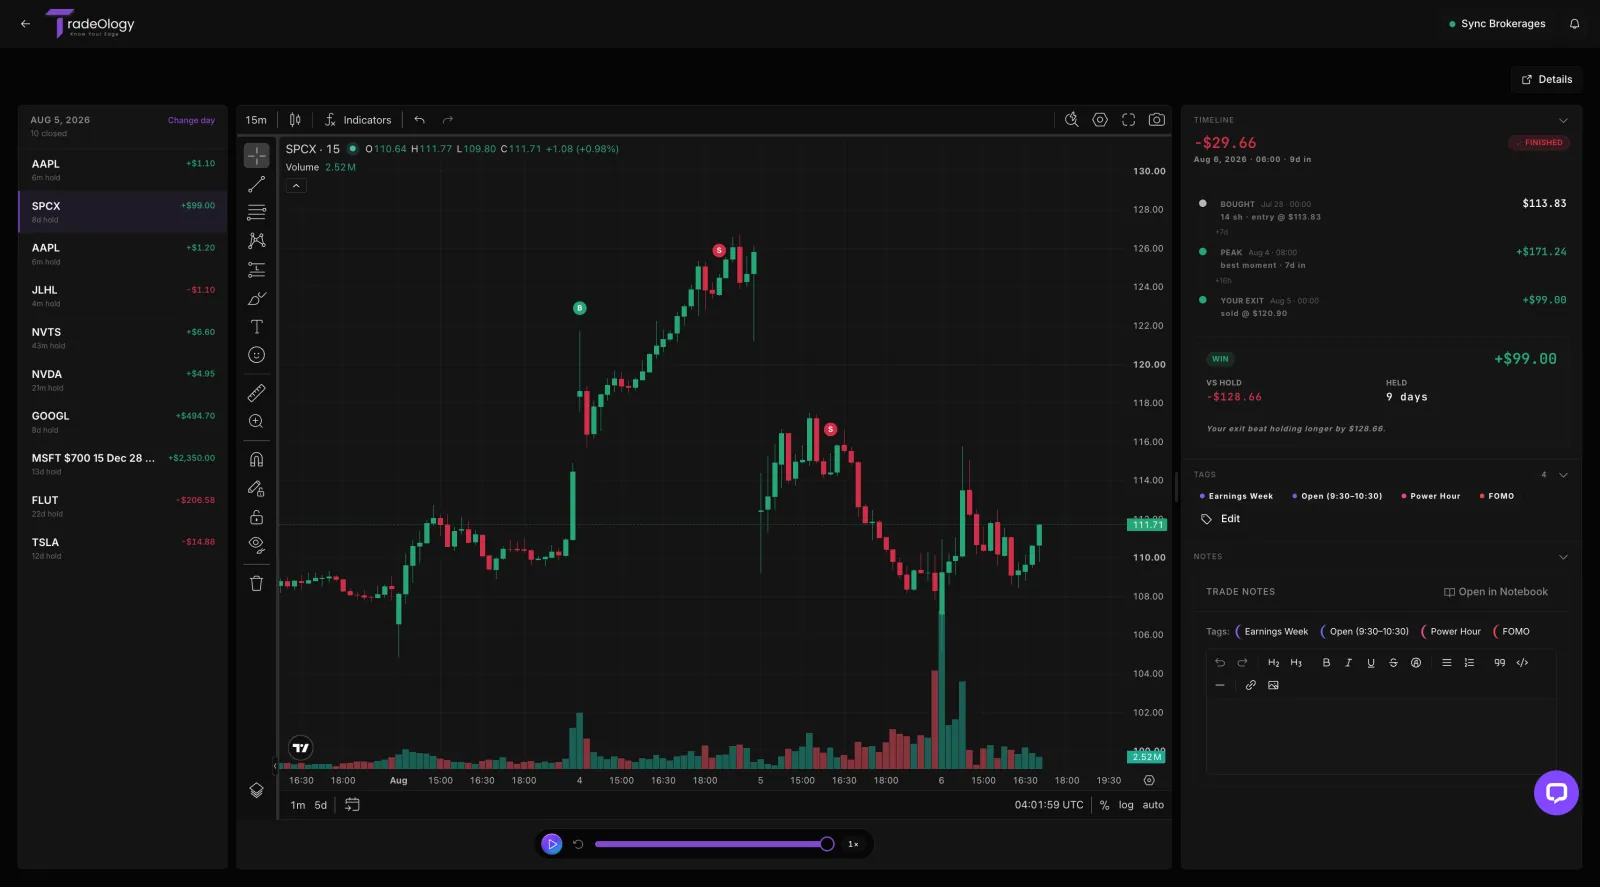This screenshot has height=887, width=1600.
Task: Toggle magnet snap mode
Action: (257, 460)
